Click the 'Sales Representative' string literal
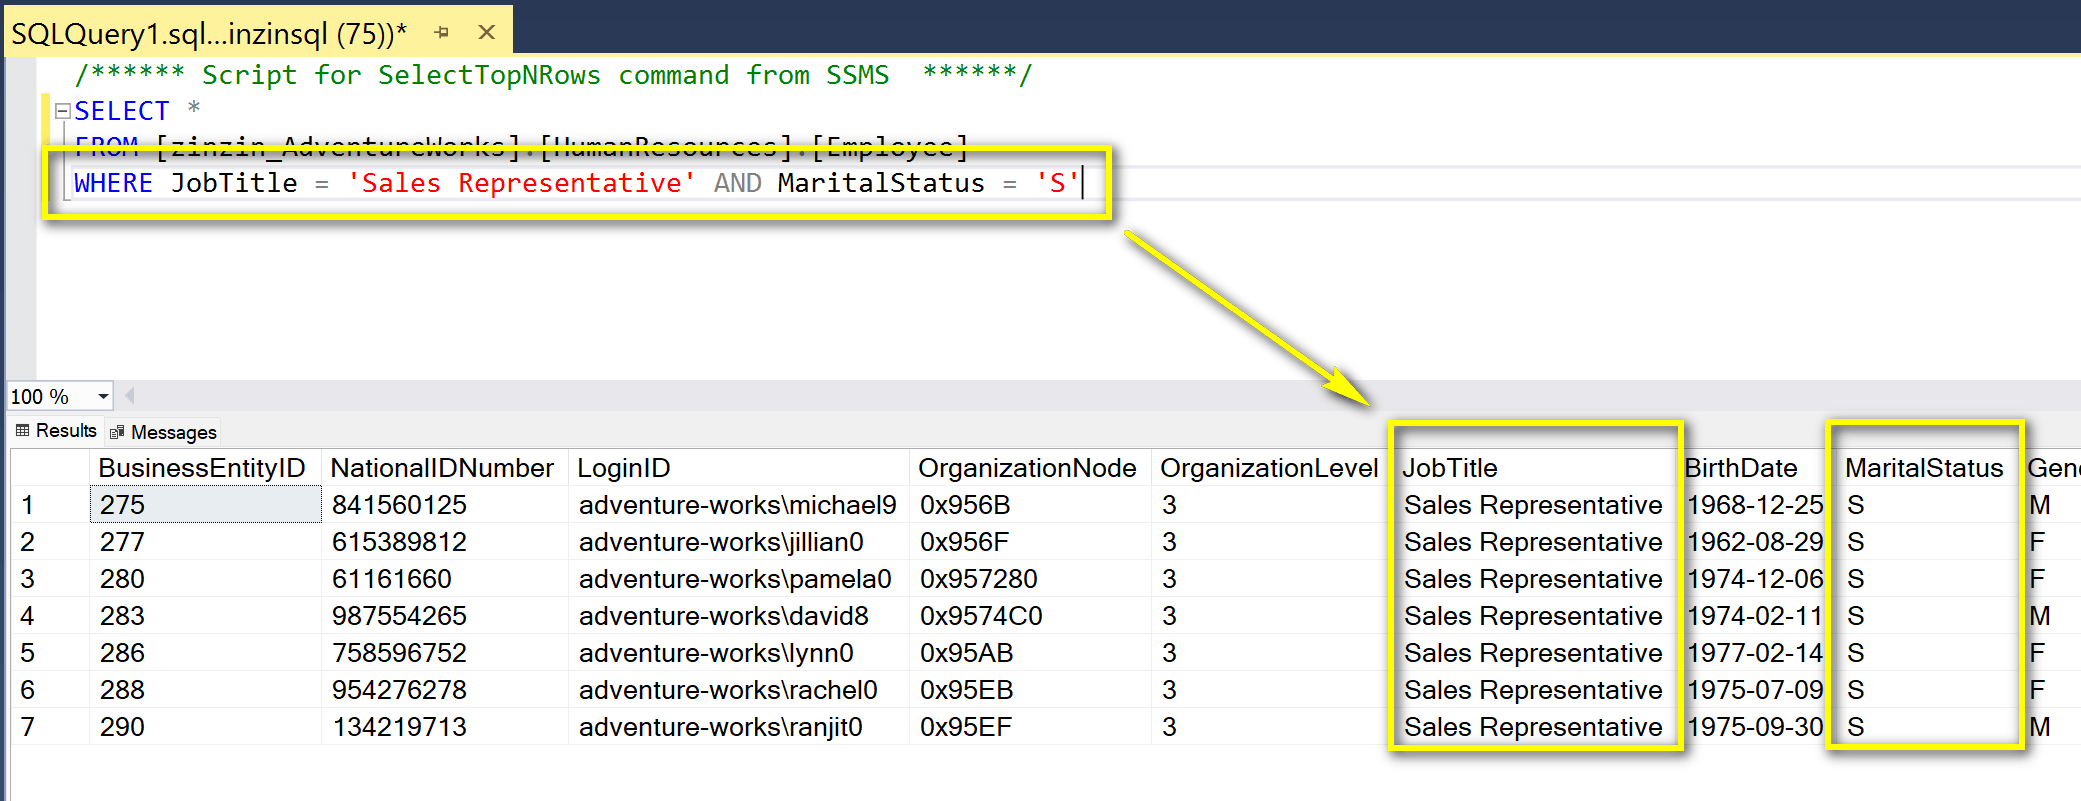The height and width of the screenshot is (801, 2081). pos(520,183)
